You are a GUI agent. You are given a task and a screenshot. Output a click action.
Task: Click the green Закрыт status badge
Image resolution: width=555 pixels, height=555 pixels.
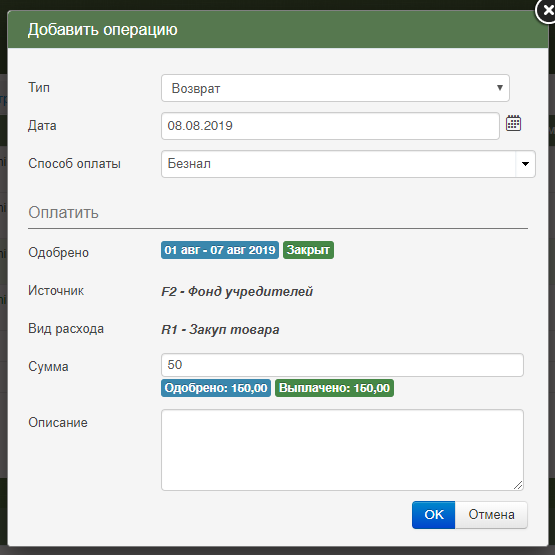[308, 250]
